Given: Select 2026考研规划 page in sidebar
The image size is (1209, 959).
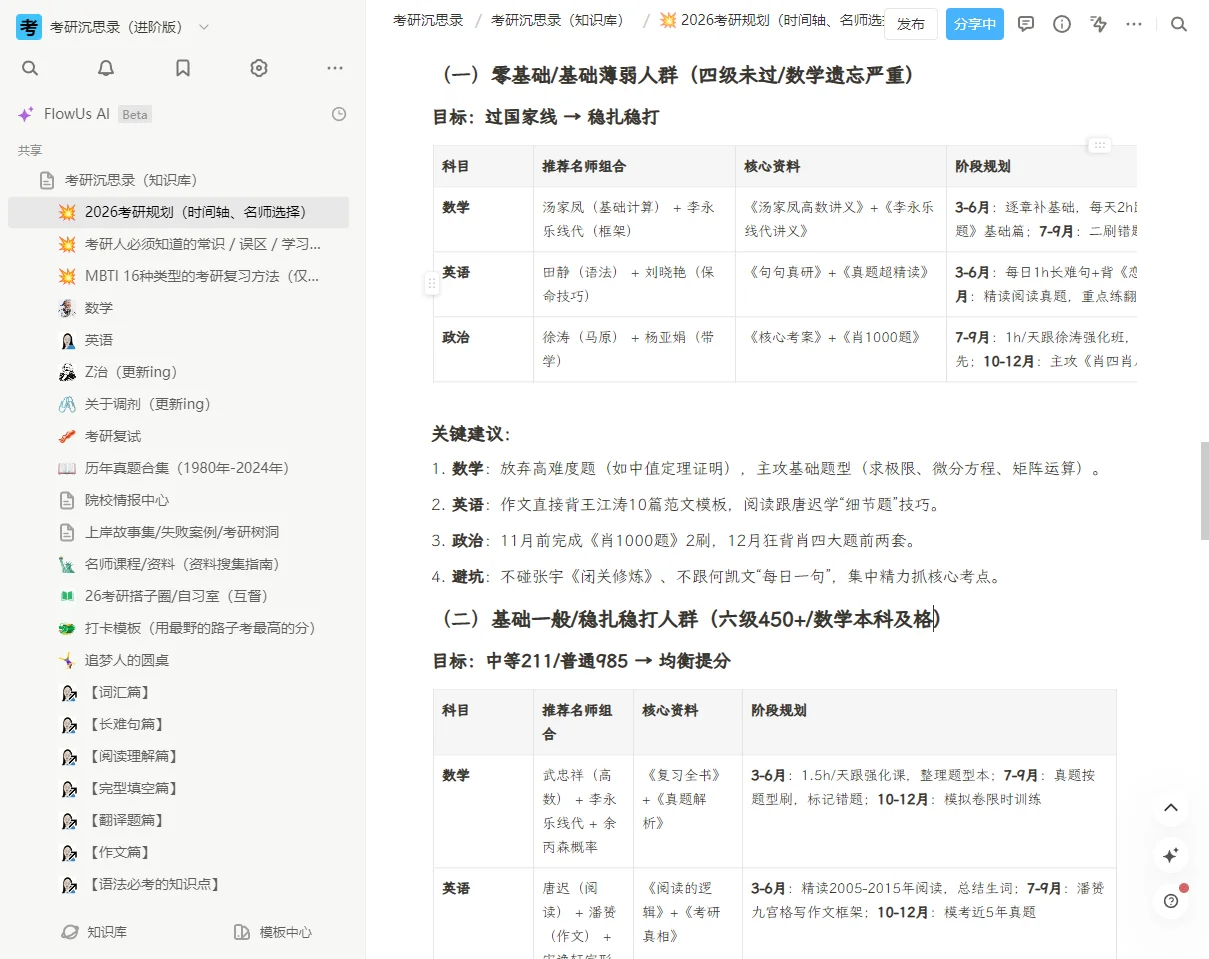Looking at the screenshot, I should 178,212.
